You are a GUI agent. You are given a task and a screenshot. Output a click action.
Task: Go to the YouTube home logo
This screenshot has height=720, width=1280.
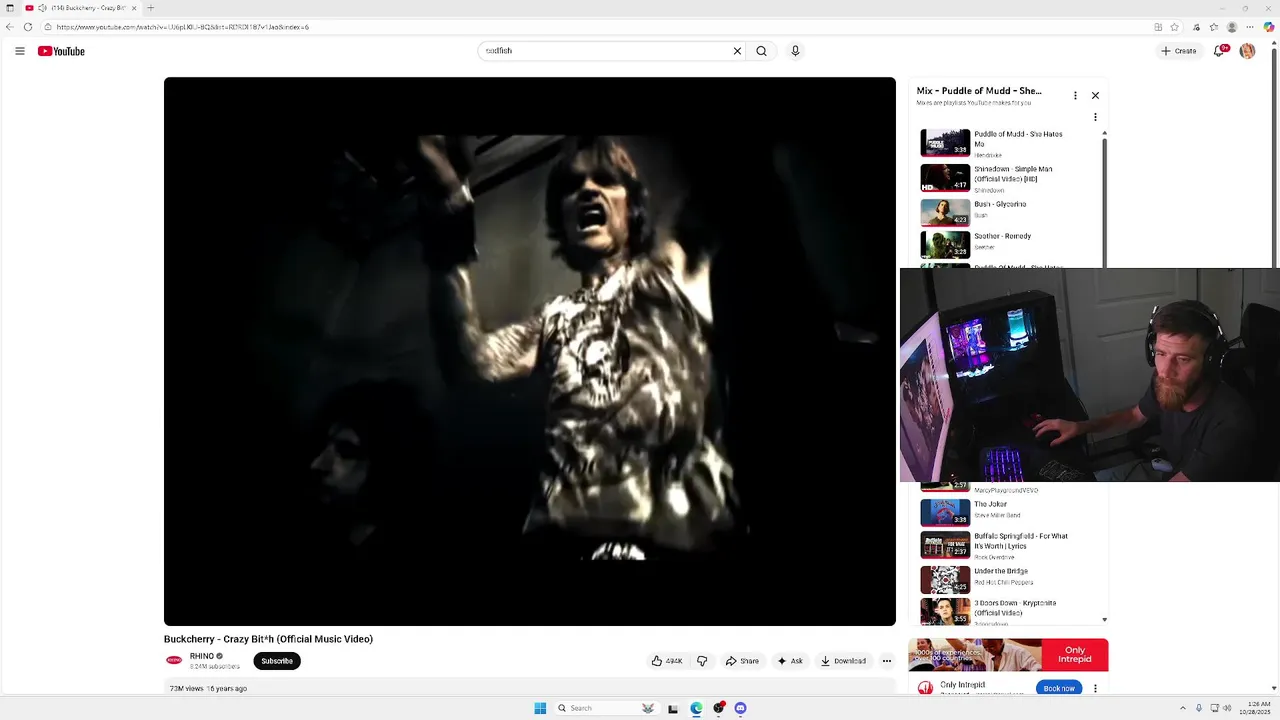[61, 51]
